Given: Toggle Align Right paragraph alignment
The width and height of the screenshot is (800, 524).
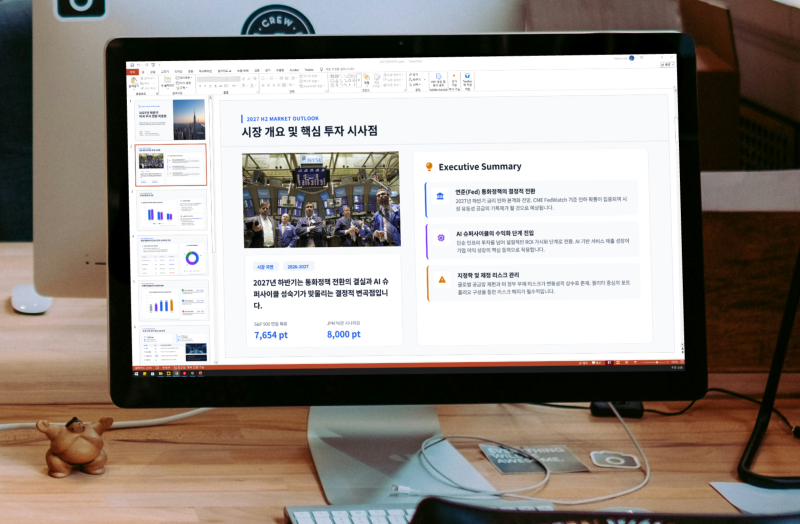Looking at the screenshot, I should [x=273, y=85].
